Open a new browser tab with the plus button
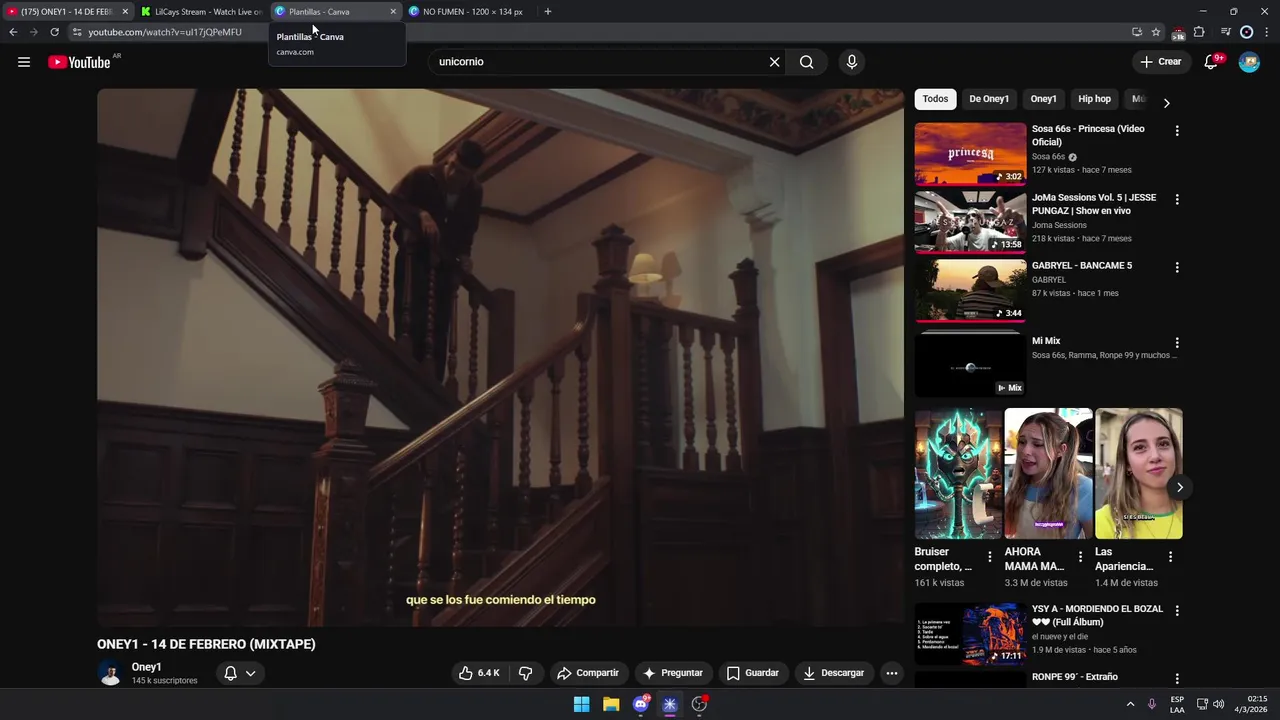The image size is (1280, 720). (x=547, y=12)
